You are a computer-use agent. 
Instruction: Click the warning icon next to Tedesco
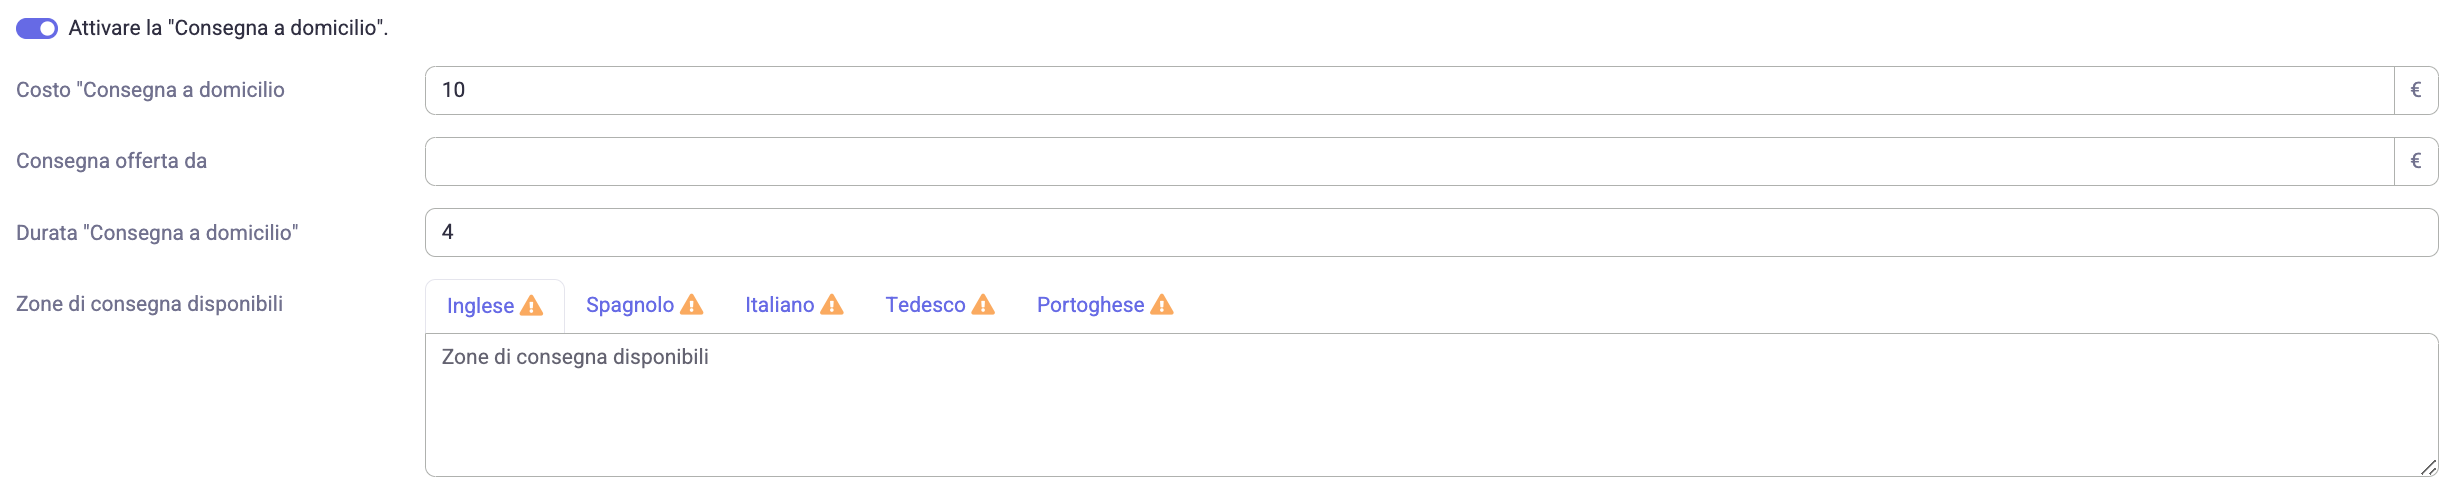point(984,305)
